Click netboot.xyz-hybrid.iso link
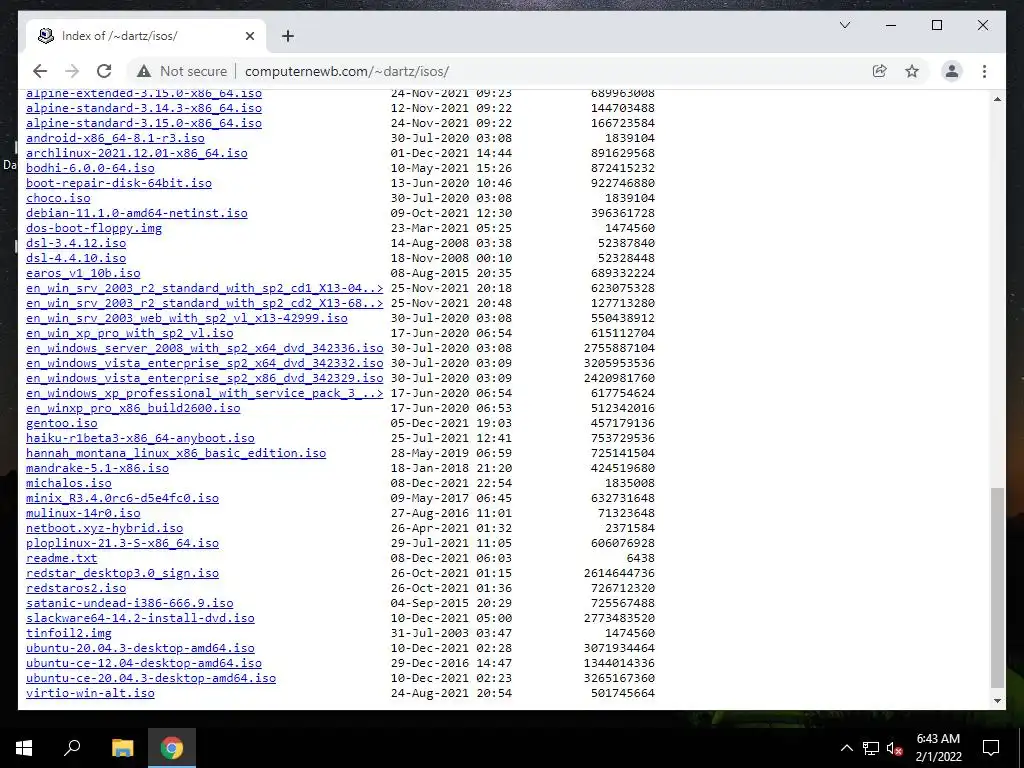The image size is (1024, 768). click(x=104, y=529)
